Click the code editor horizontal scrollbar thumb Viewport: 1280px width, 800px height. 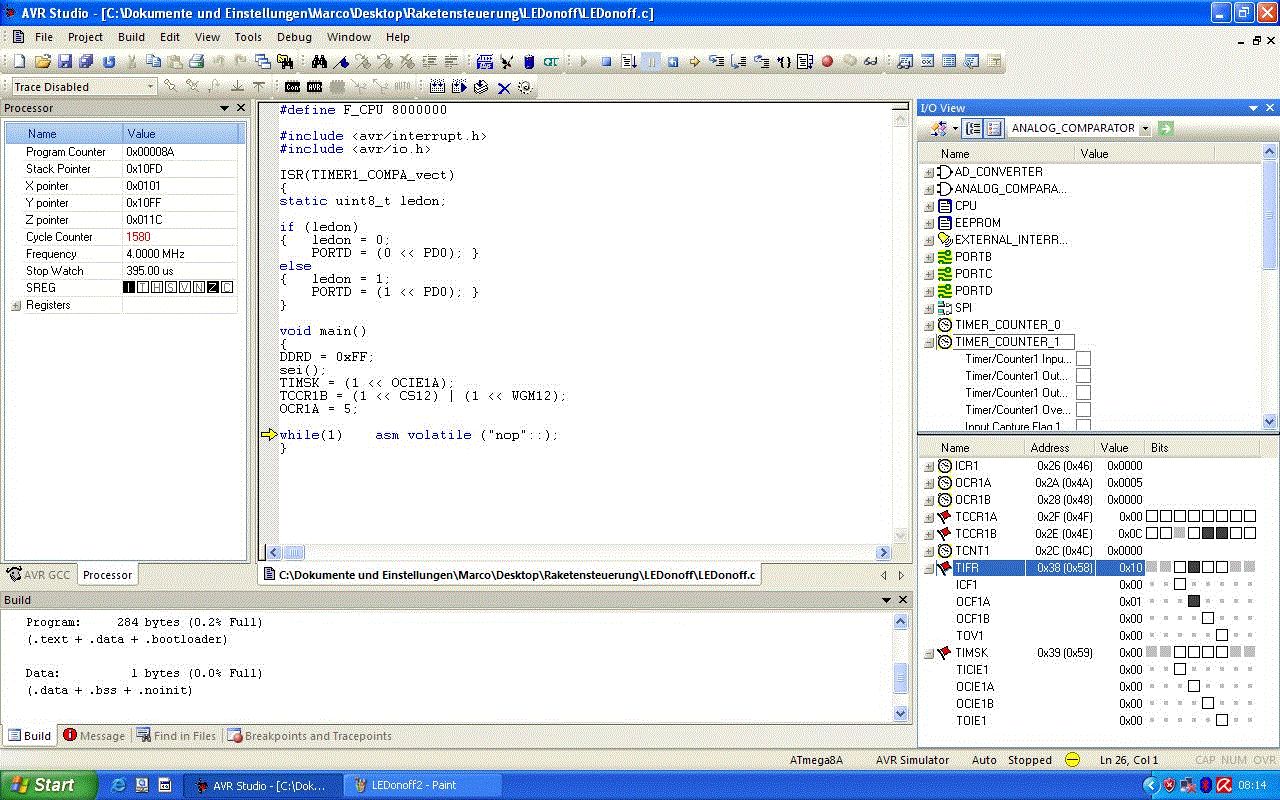293,552
